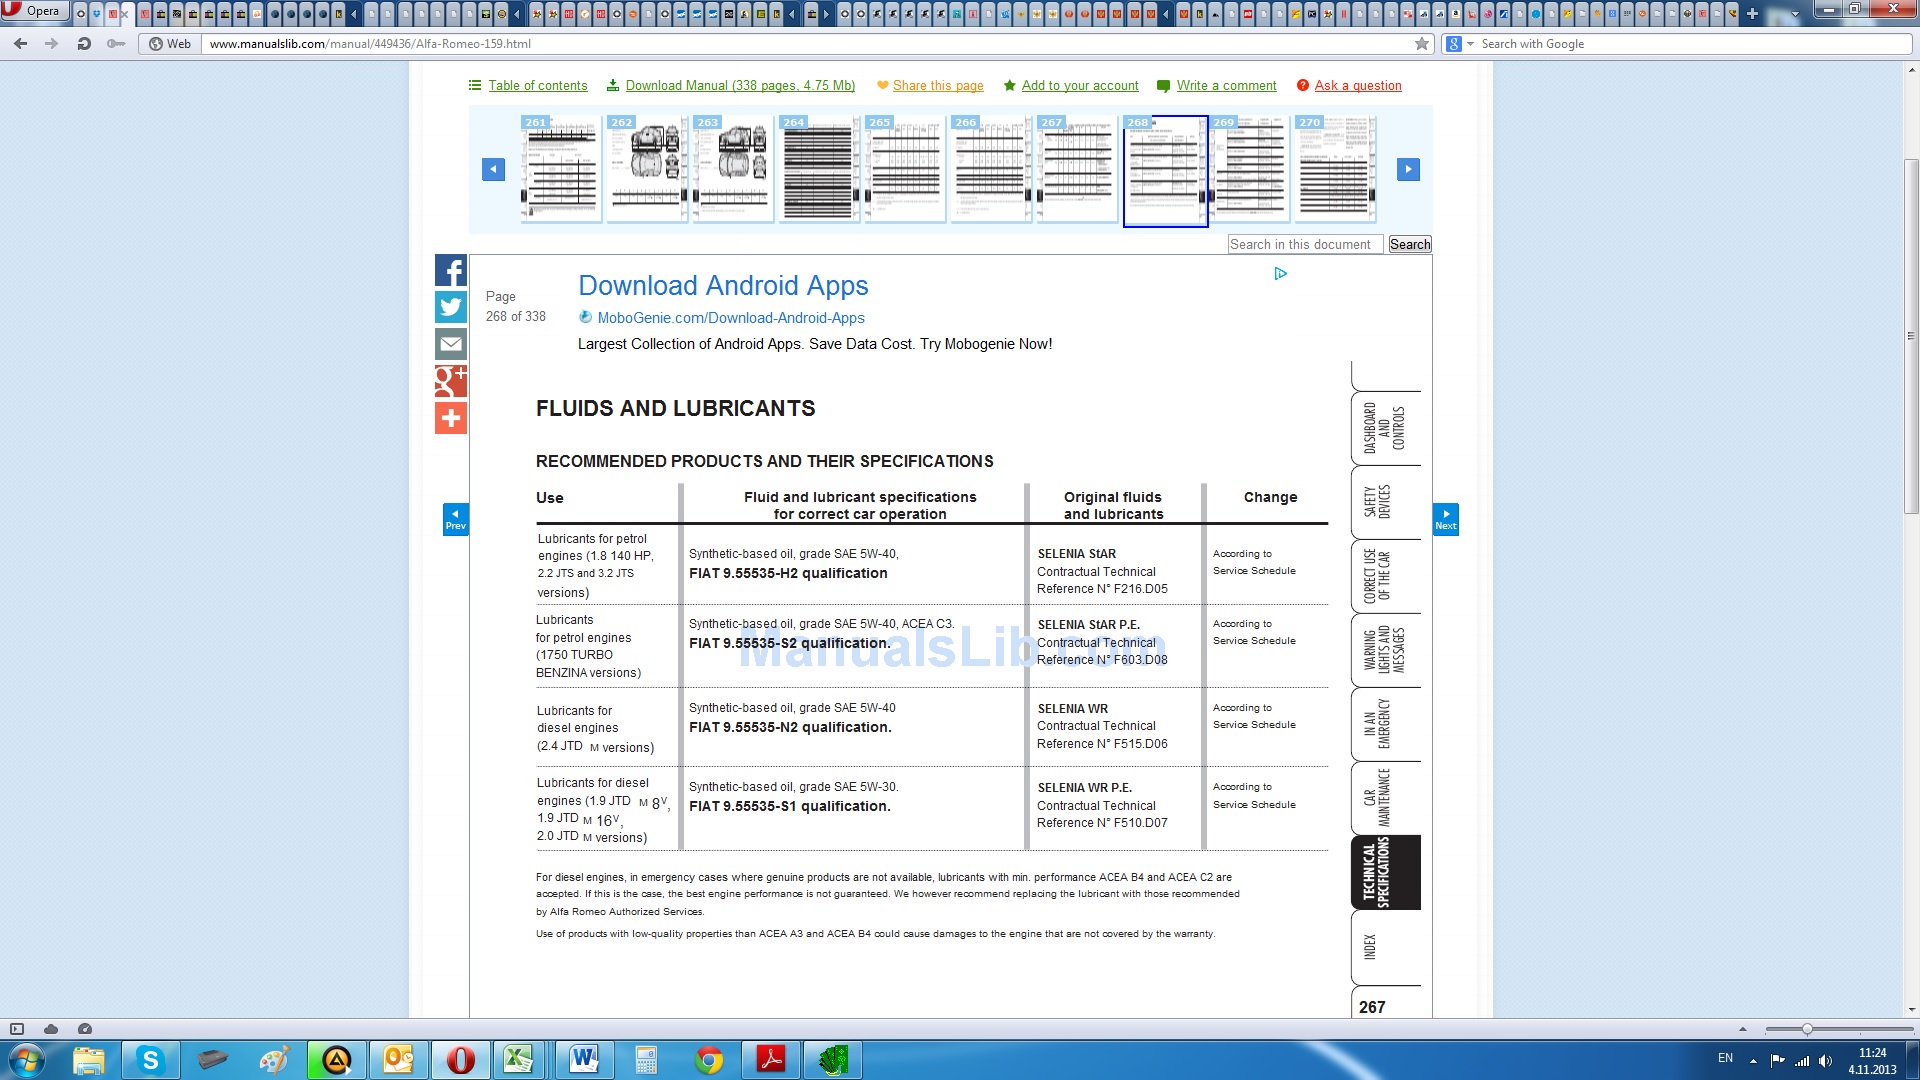This screenshot has width=1920, height=1080.
Task: Switch to Opera in the taskbar
Action: [460, 1060]
